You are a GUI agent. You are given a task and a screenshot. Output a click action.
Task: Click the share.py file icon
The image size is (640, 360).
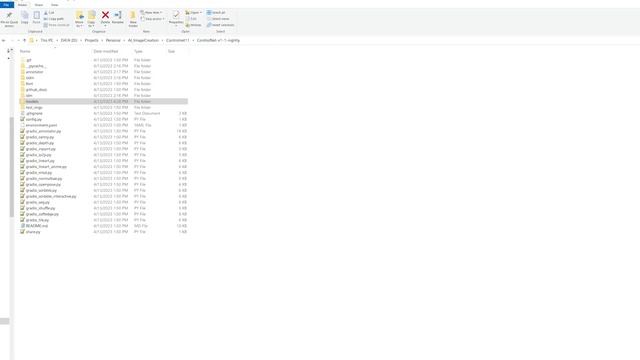pyautogui.click(x=22, y=231)
